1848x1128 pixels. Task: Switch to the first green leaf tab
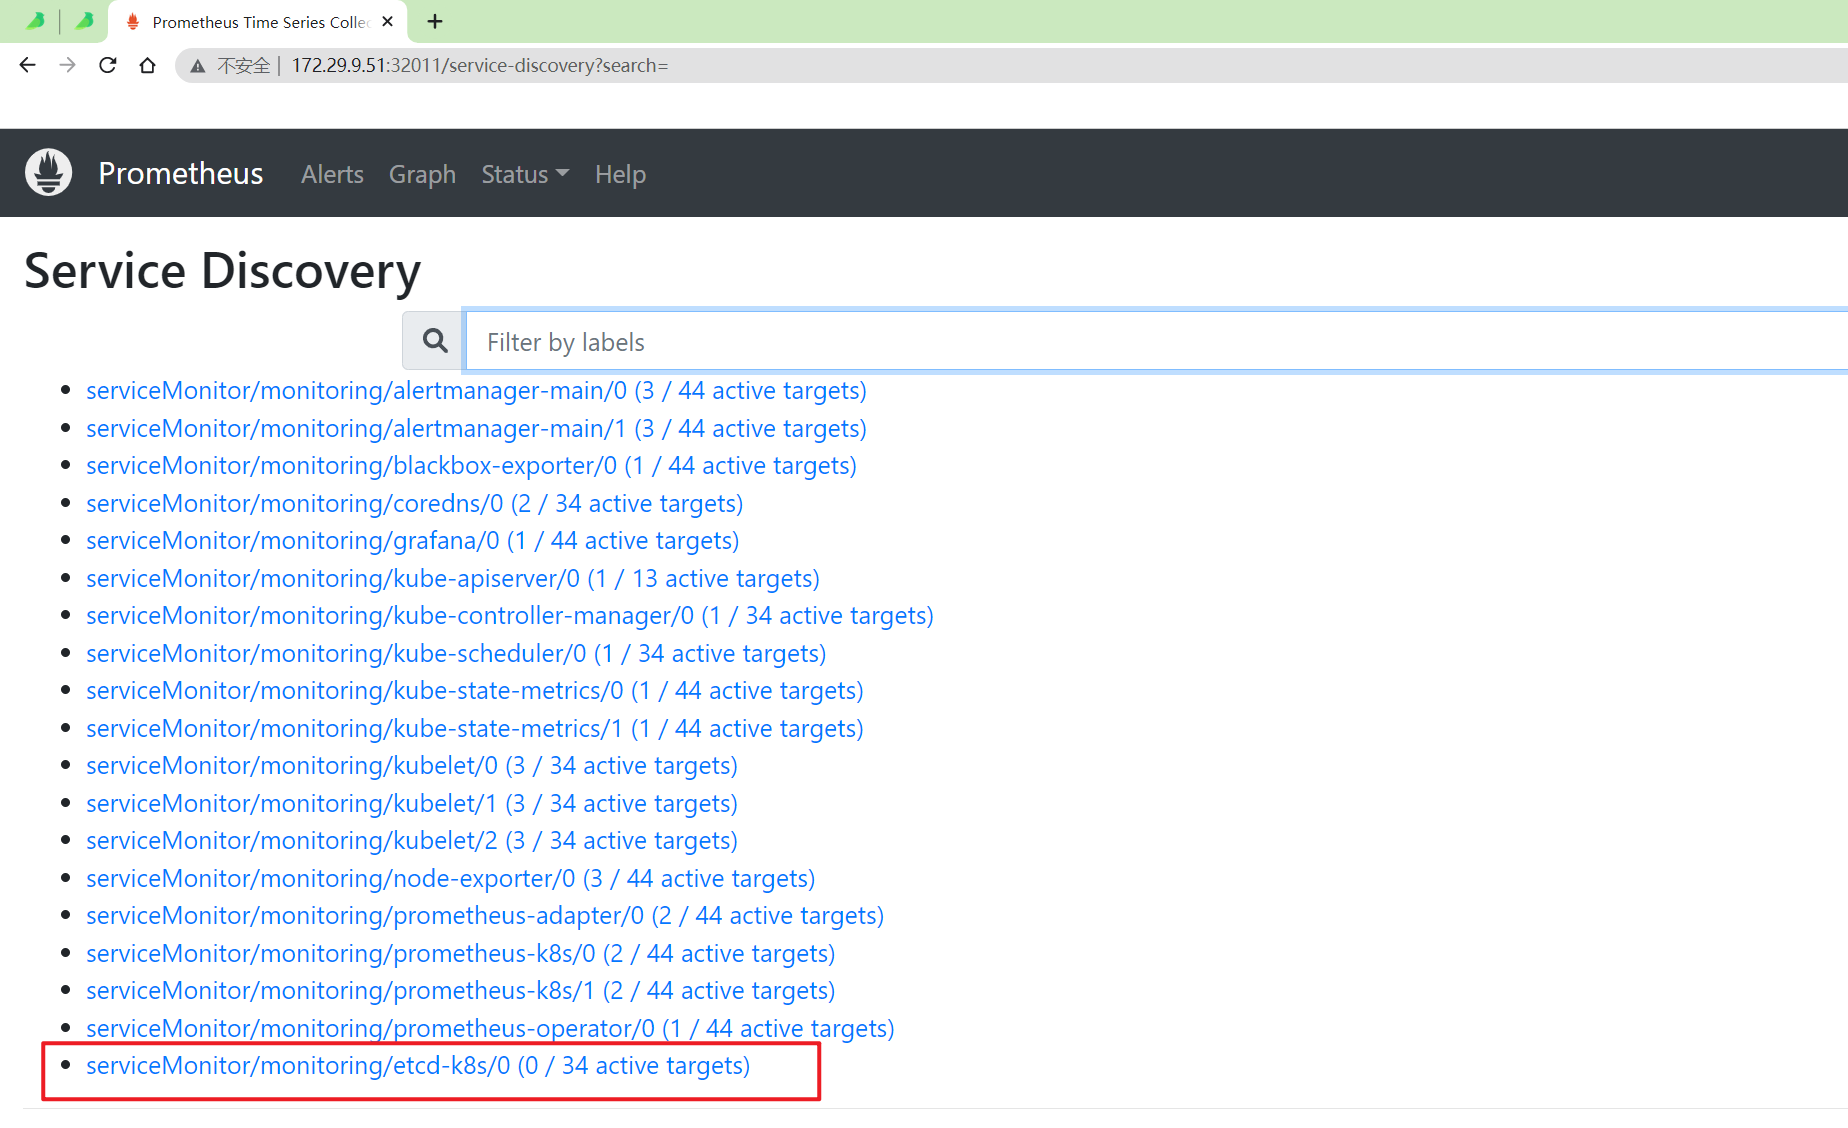35,21
